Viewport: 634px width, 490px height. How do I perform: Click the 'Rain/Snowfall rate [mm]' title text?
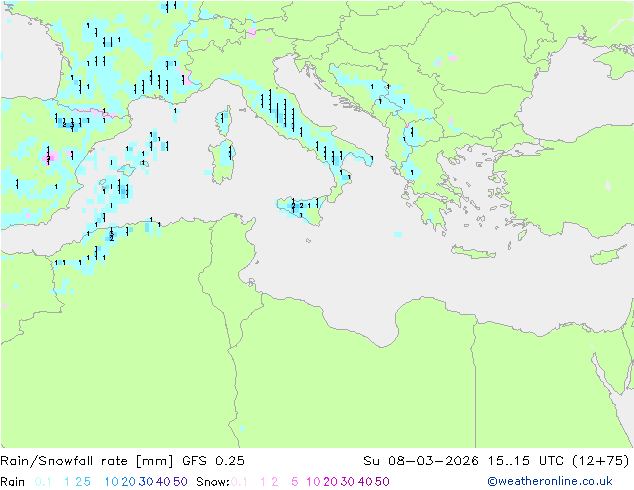[87, 461]
